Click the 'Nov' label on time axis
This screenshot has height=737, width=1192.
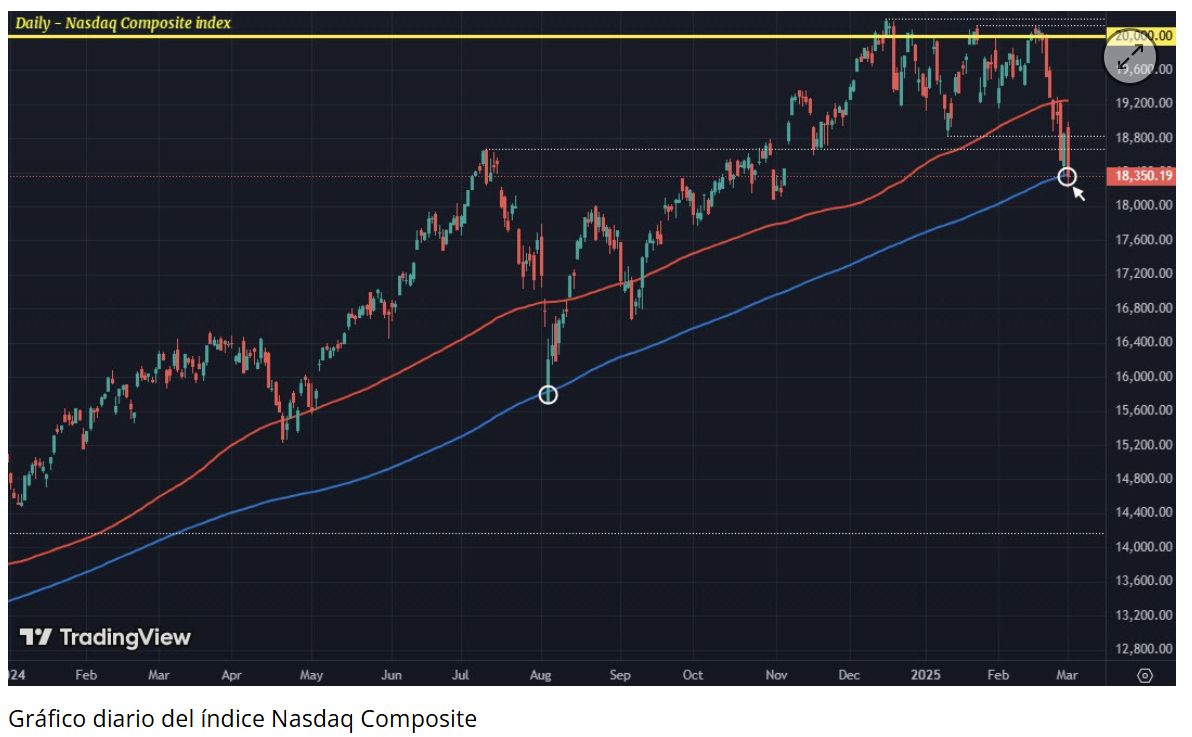776,675
